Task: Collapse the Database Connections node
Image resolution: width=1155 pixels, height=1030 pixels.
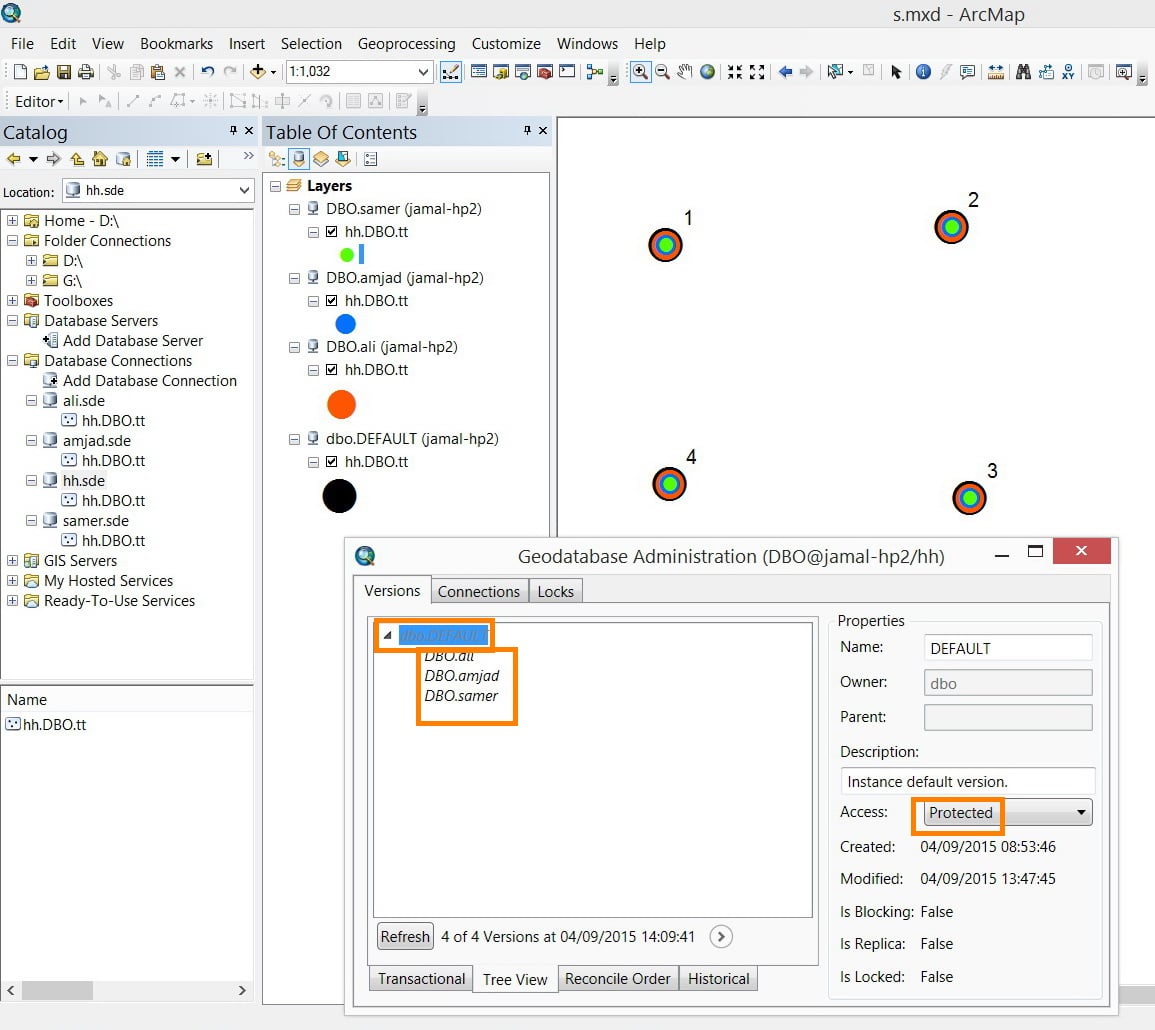Action: [x=13, y=360]
